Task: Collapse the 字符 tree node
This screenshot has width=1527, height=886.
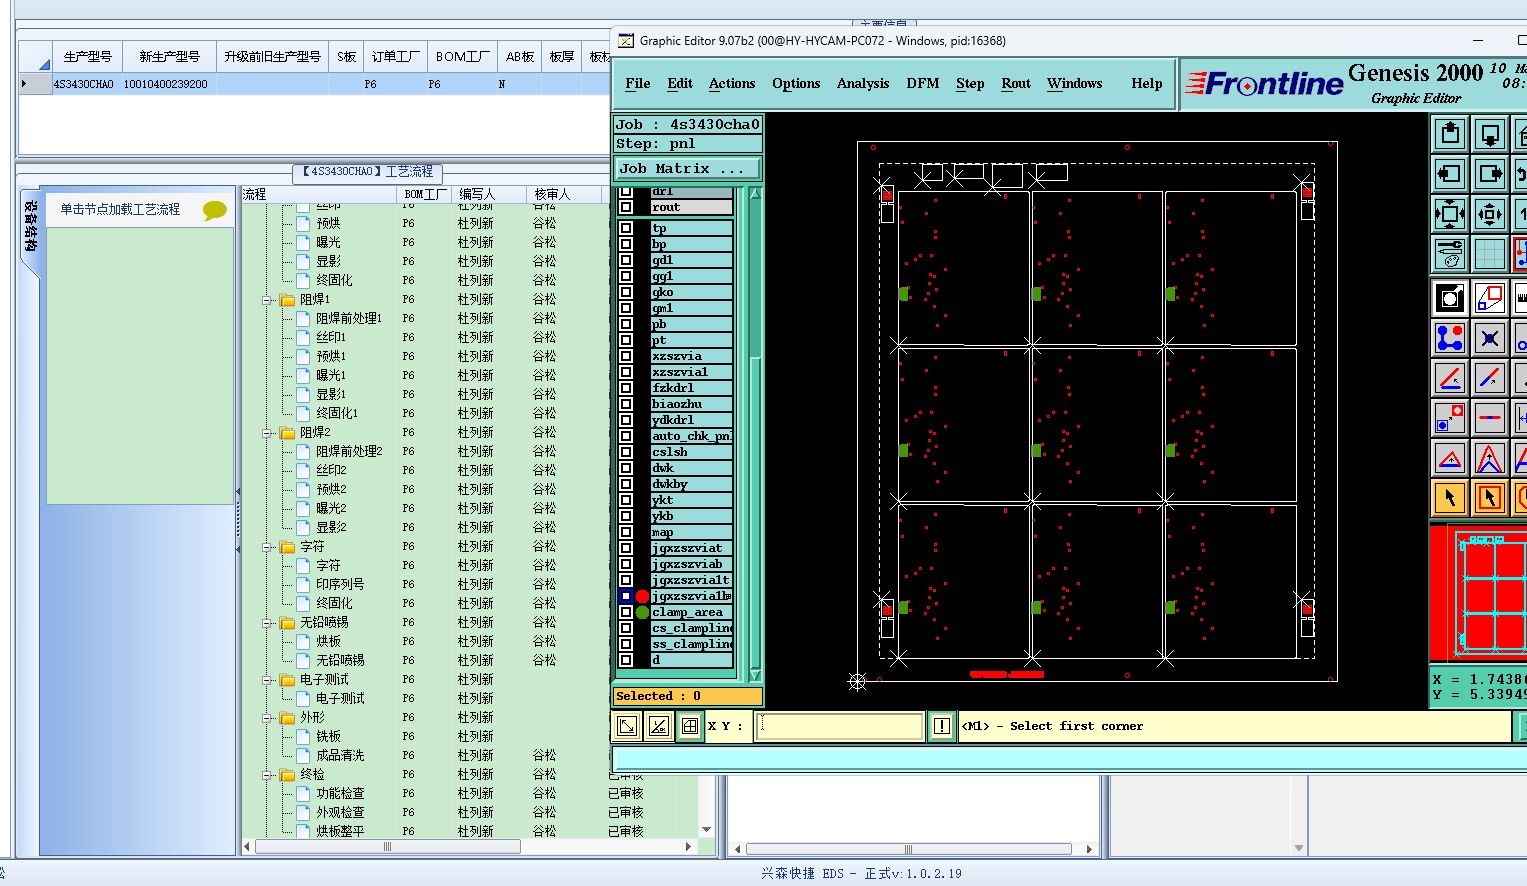Action: click(268, 547)
